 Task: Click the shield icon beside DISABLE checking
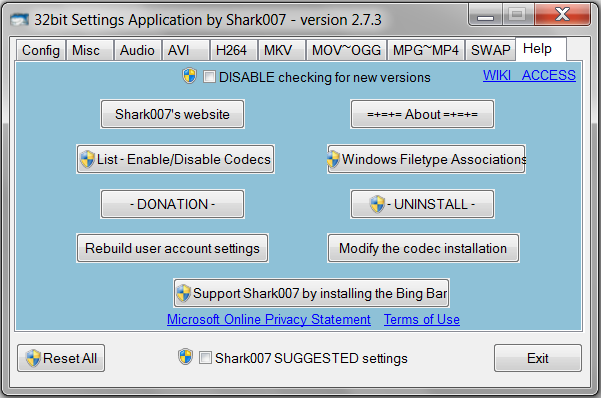(x=189, y=76)
